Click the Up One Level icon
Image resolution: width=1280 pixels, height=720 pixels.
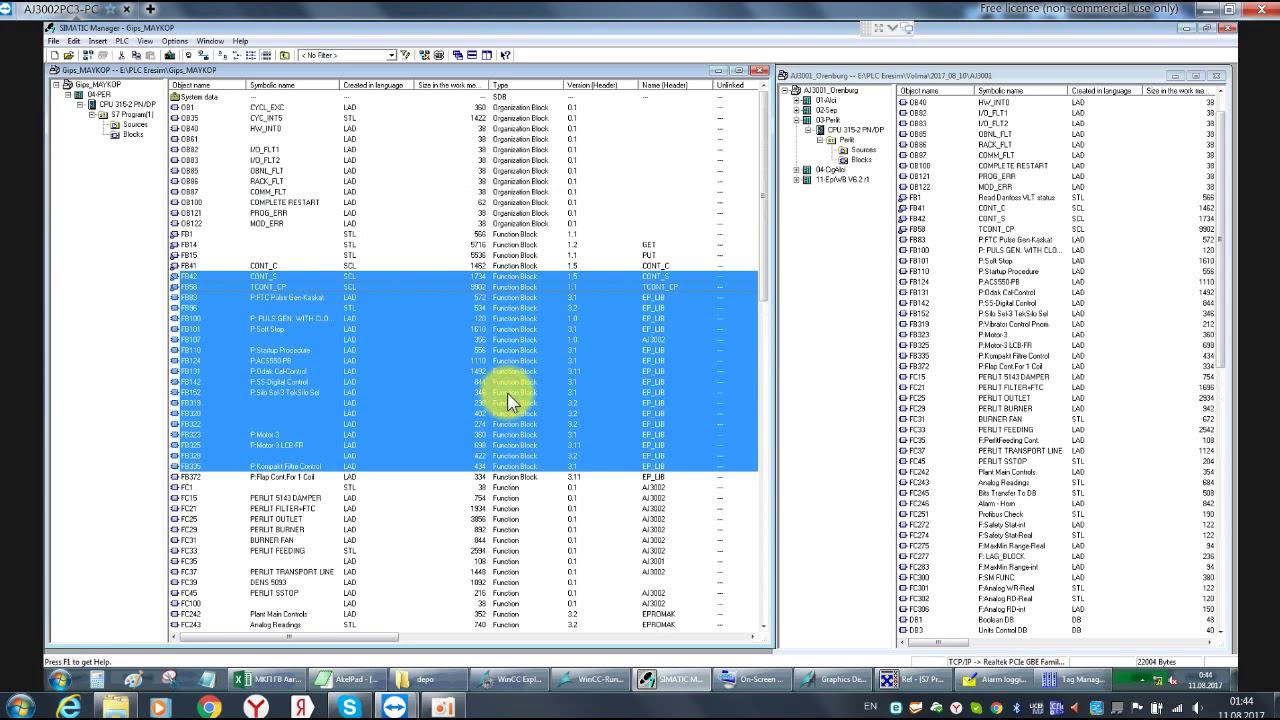point(284,55)
